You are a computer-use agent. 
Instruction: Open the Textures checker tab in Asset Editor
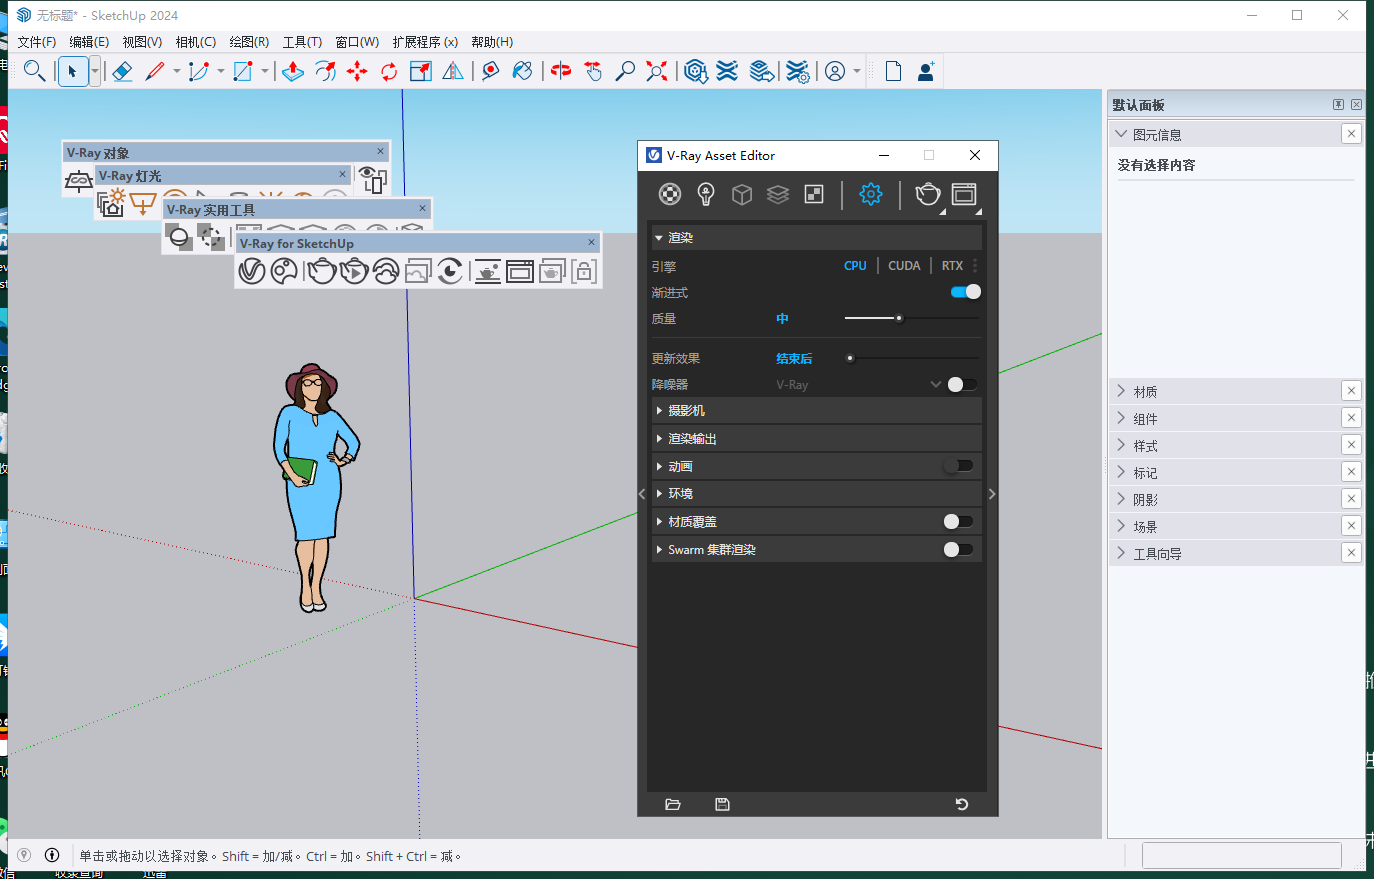(x=814, y=194)
